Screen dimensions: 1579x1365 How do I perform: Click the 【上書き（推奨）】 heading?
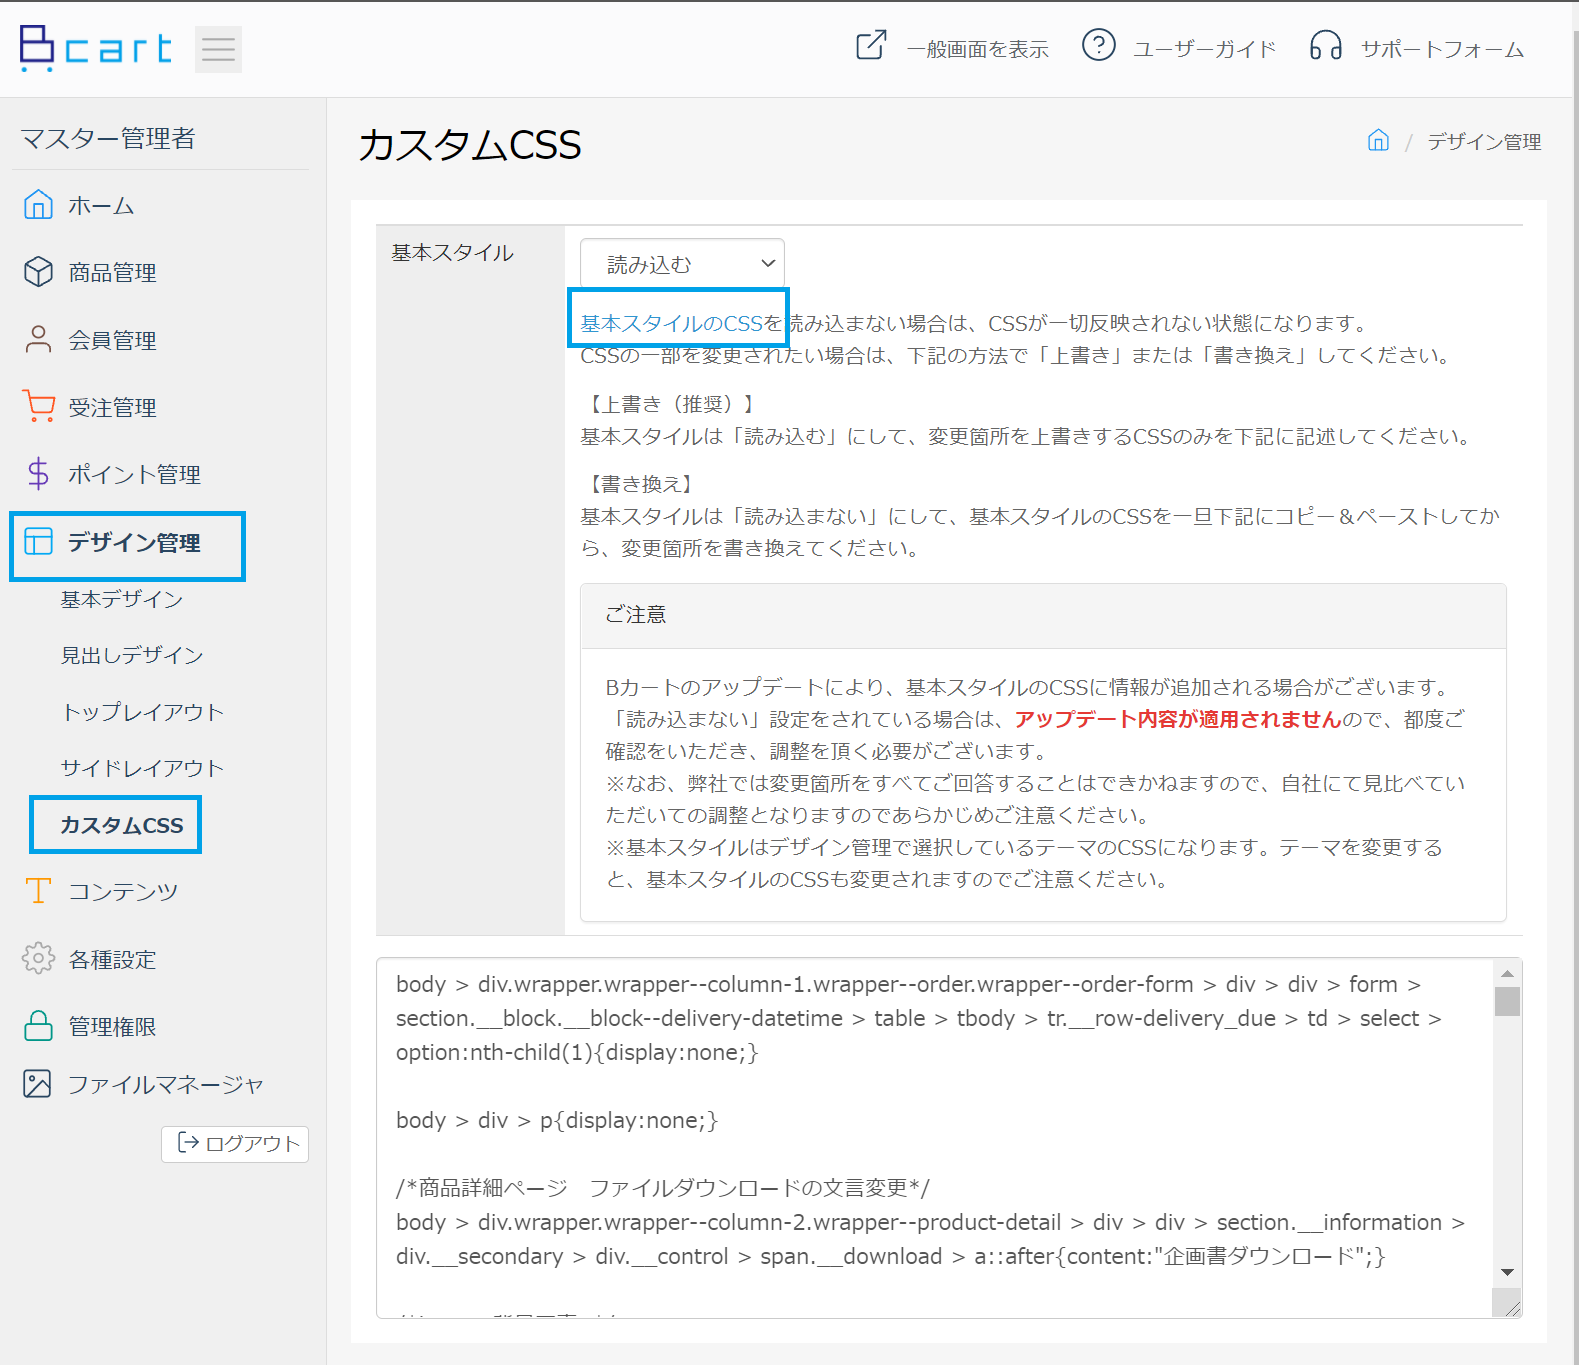pos(672,404)
